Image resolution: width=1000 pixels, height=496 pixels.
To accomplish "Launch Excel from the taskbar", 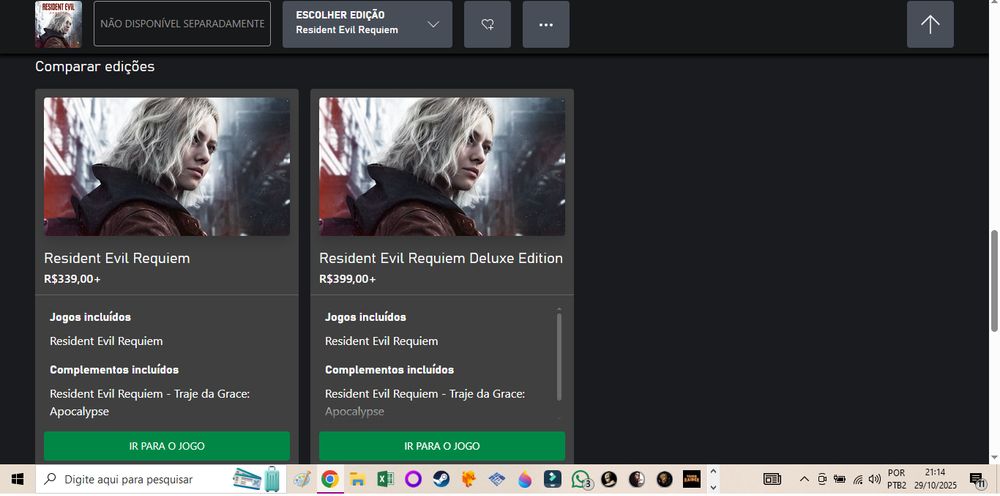I will [x=385, y=480].
